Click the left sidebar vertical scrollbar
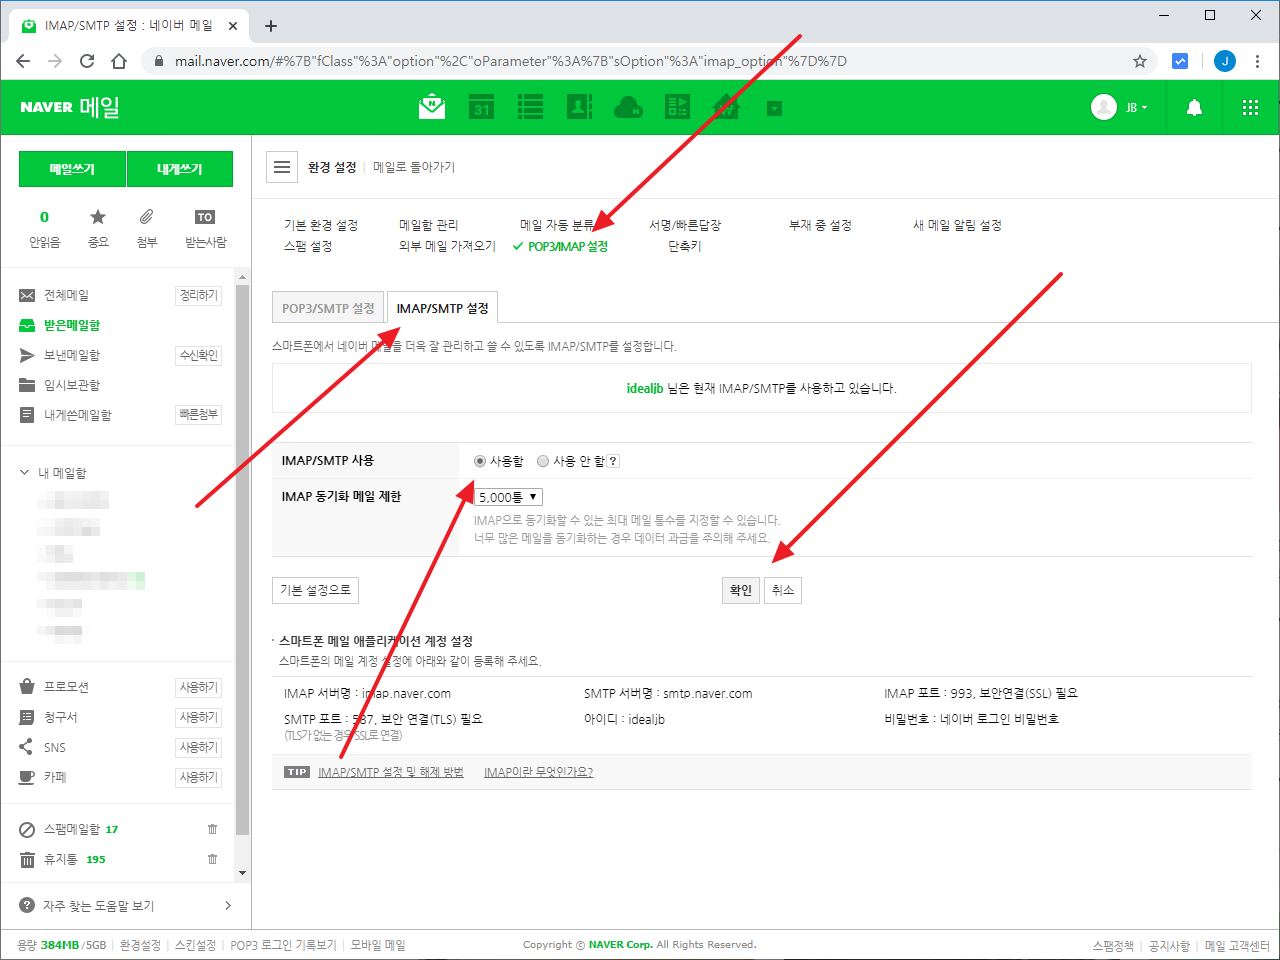 (242, 560)
